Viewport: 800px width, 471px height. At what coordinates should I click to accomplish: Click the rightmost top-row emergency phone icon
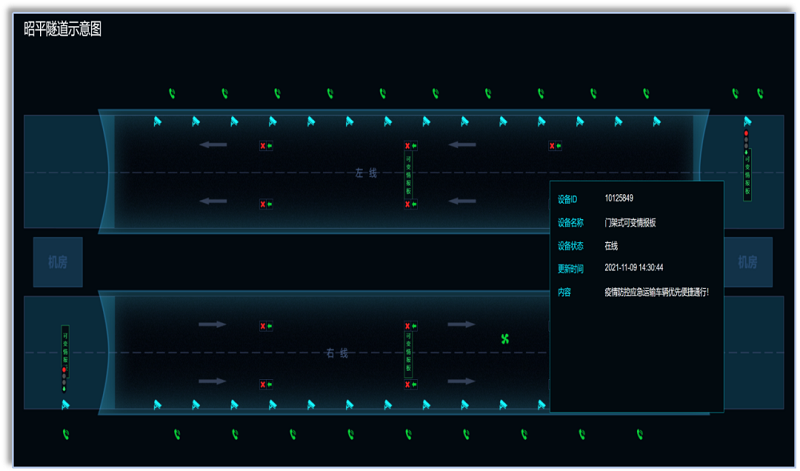(760, 94)
